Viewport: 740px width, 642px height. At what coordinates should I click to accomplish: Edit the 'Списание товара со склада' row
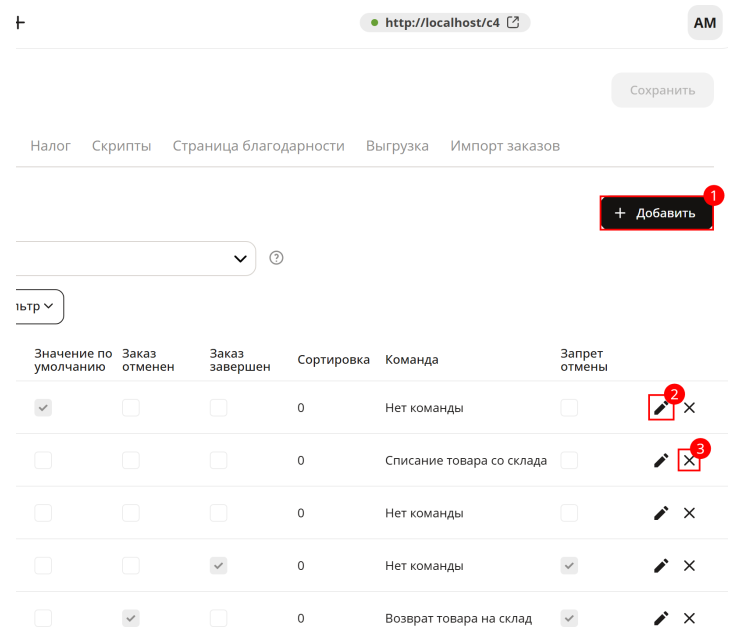(661, 460)
